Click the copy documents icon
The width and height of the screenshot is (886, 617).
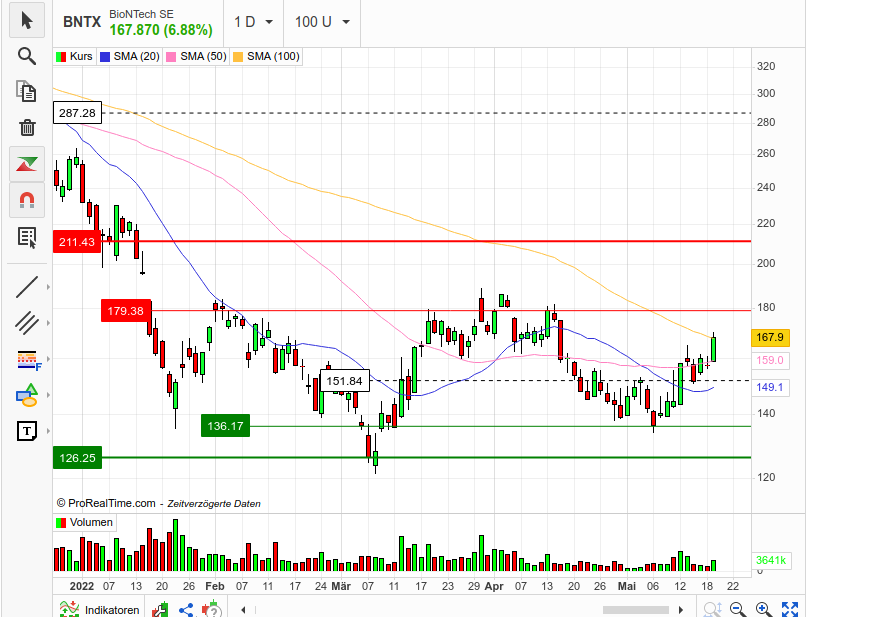click(x=27, y=92)
